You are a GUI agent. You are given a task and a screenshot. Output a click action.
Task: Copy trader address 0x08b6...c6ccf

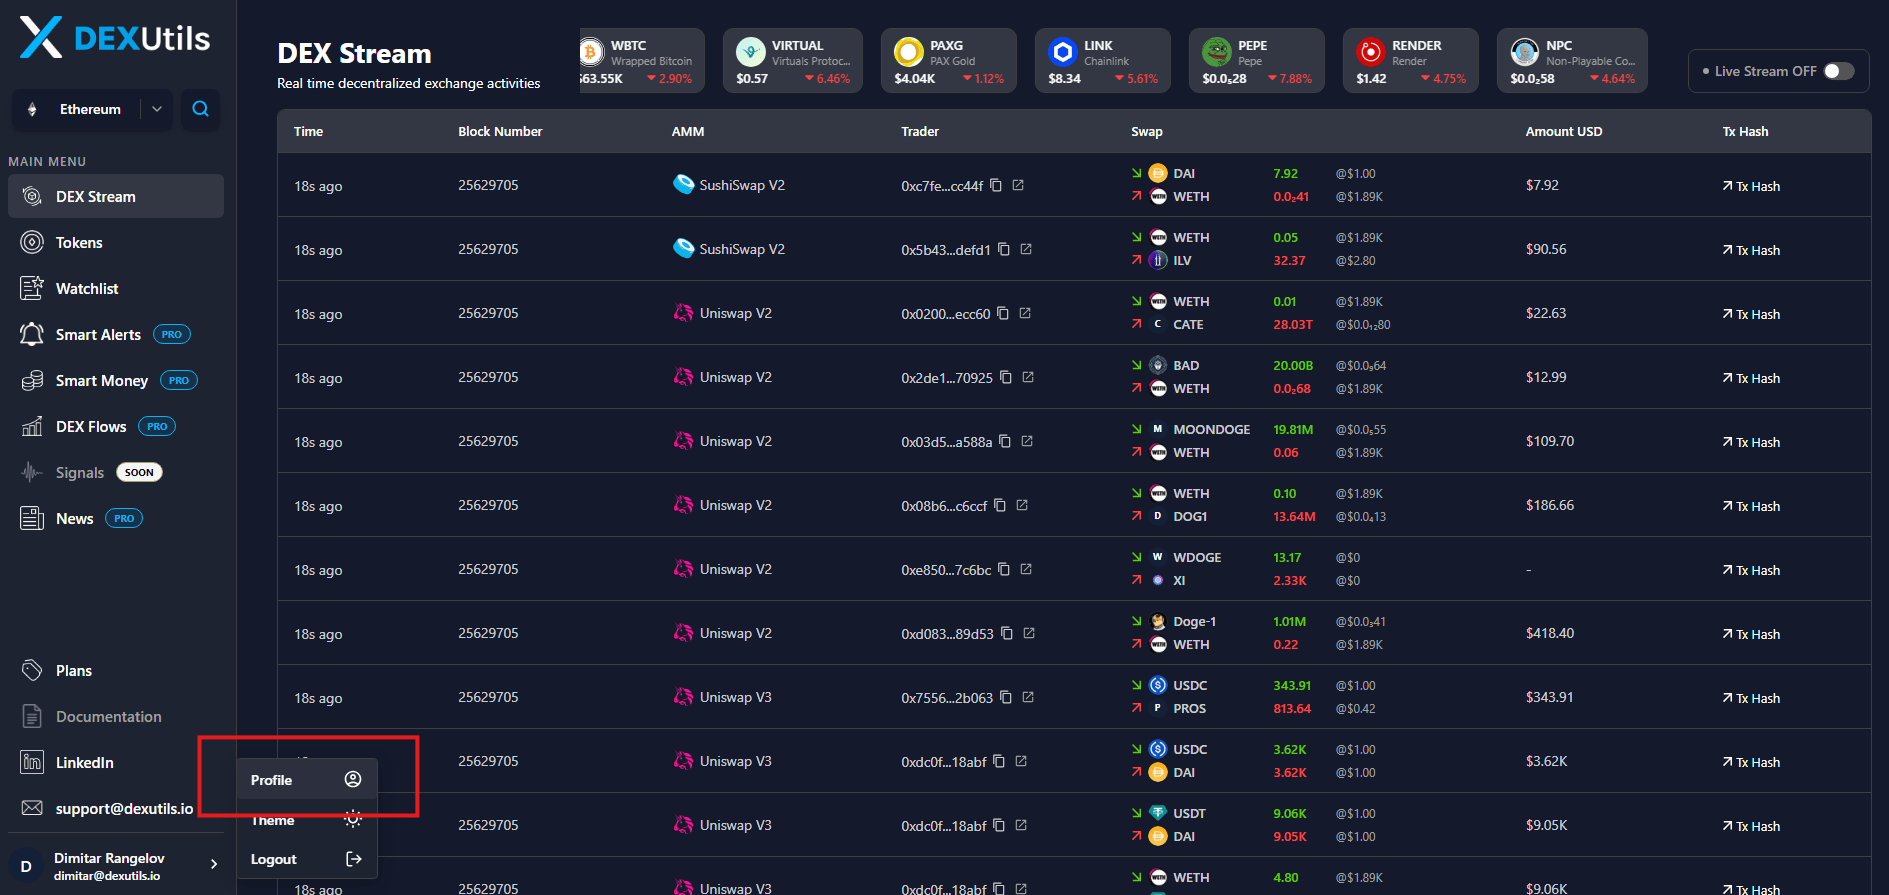(x=1000, y=505)
